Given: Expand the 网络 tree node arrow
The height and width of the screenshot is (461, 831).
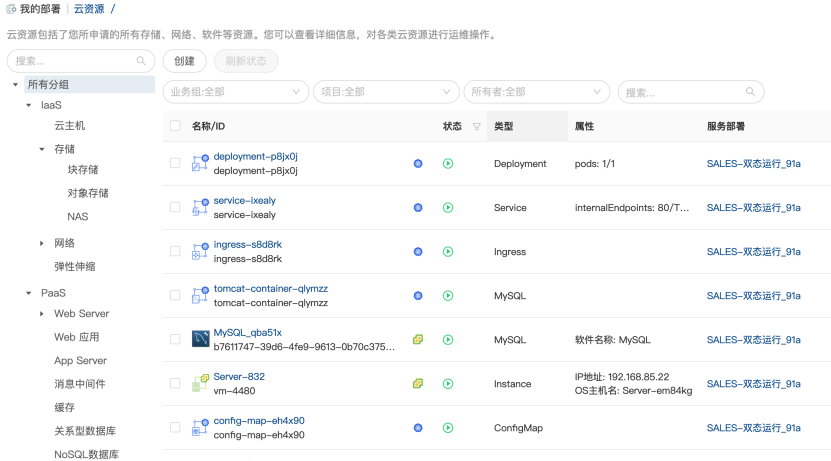Looking at the screenshot, I should pos(42,243).
